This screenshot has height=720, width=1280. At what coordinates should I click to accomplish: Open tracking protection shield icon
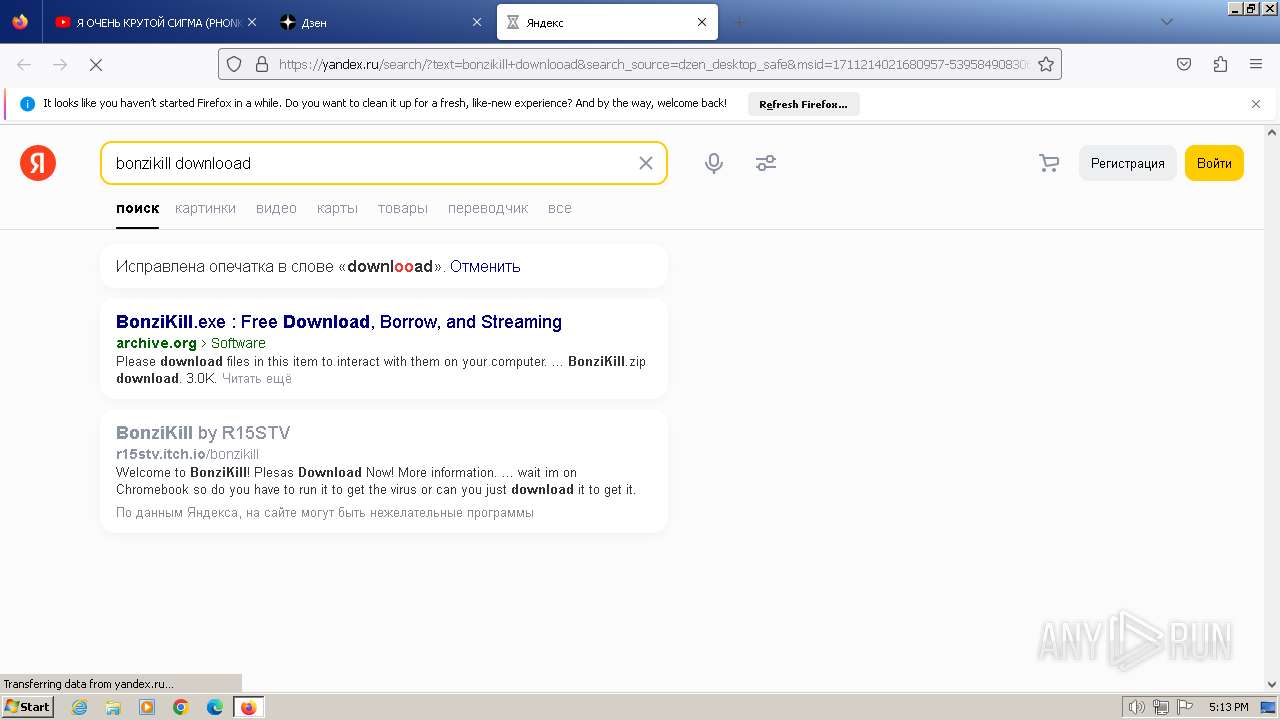234,64
